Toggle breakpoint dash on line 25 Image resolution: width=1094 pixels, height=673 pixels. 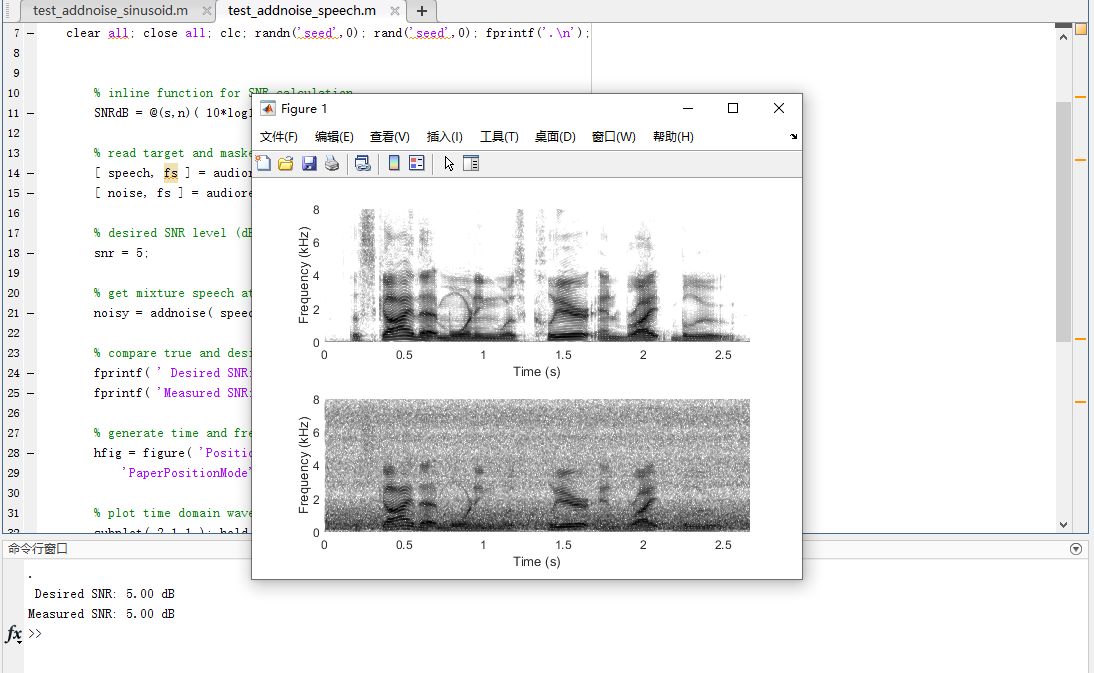(31, 393)
